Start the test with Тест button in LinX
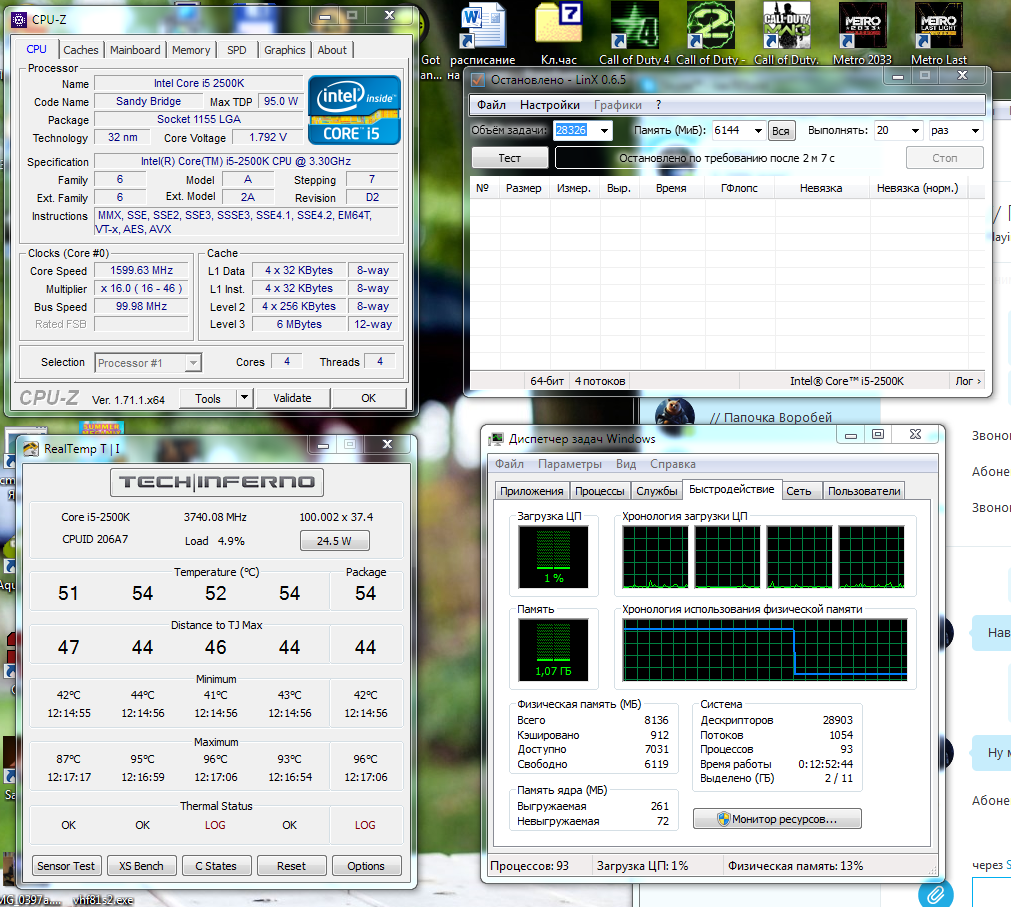This screenshot has height=907, width=1011. click(x=509, y=158)
